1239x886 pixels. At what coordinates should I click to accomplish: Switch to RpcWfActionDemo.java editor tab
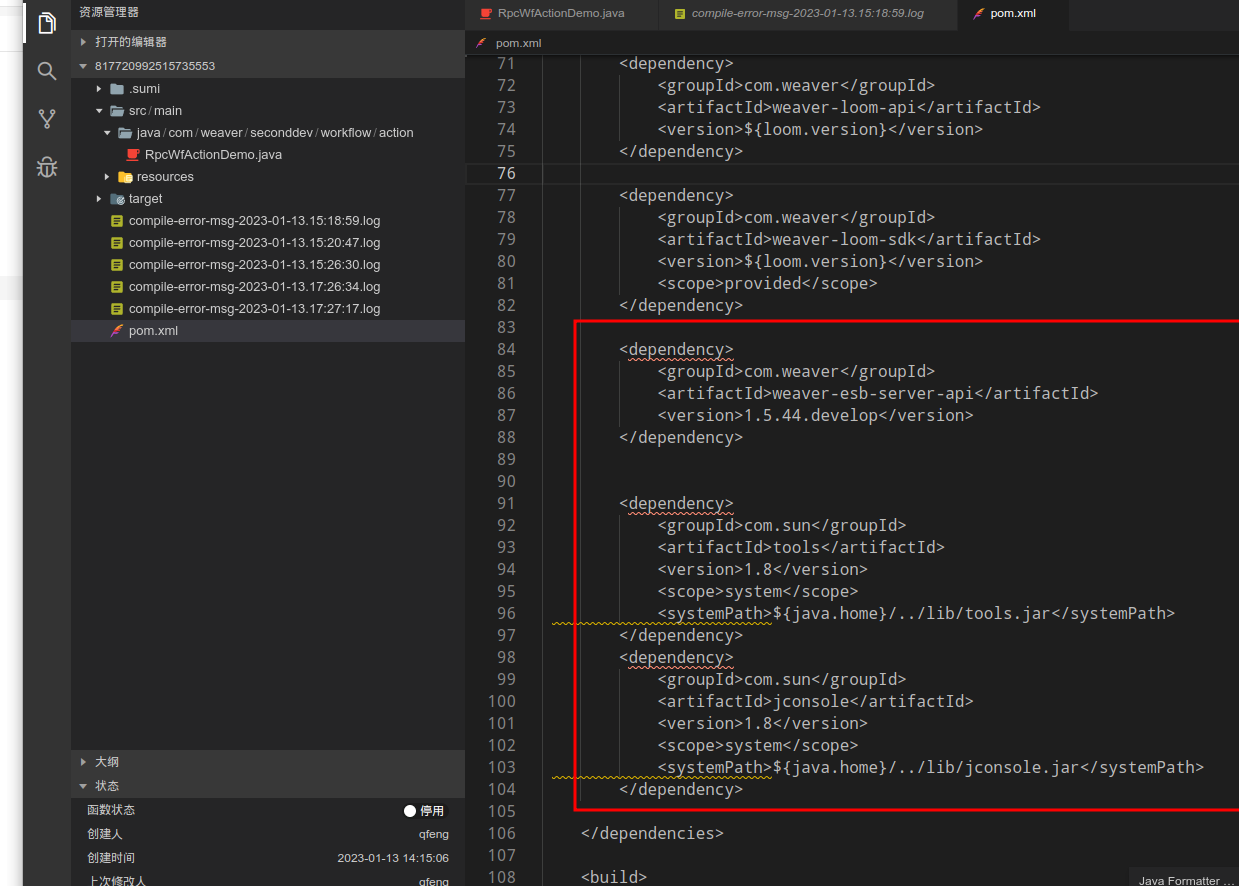pyautogui.click(x=562, y=15)
